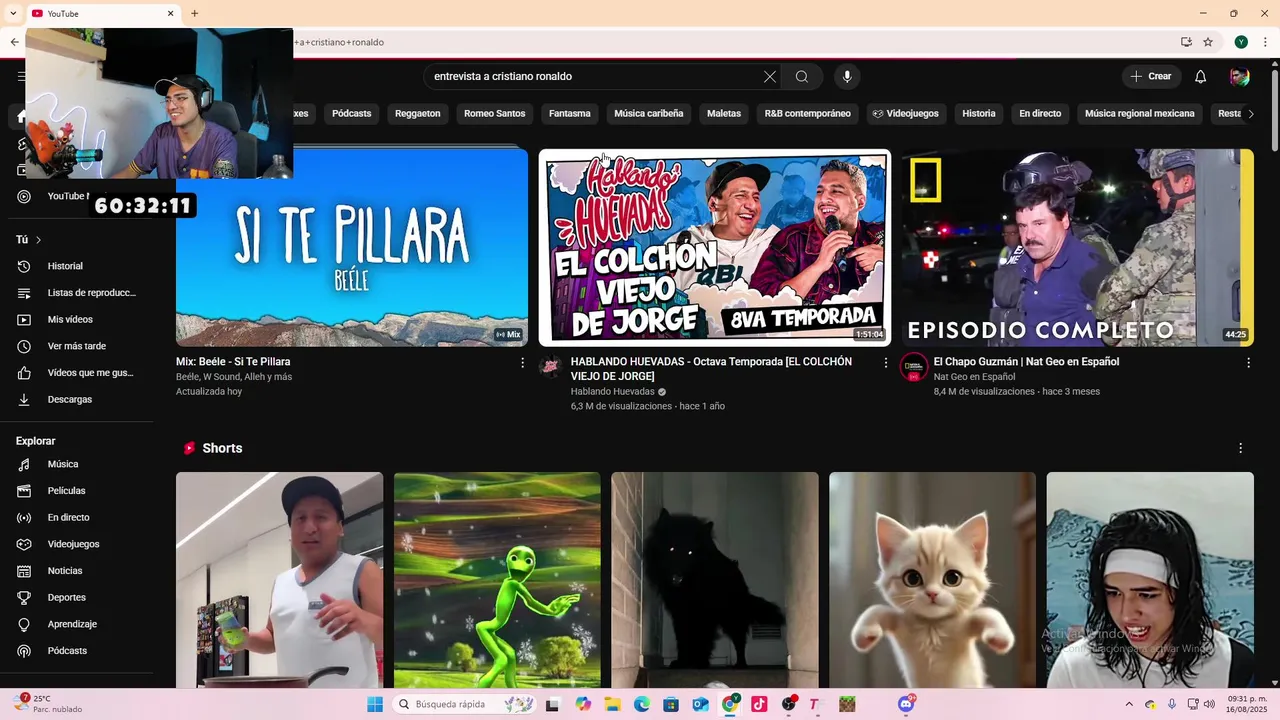Screen dimensions: 1280x720
Task: Play El Chapo Guzmán Nat Geo thumbnail
Action: (x=1077, y=248)
